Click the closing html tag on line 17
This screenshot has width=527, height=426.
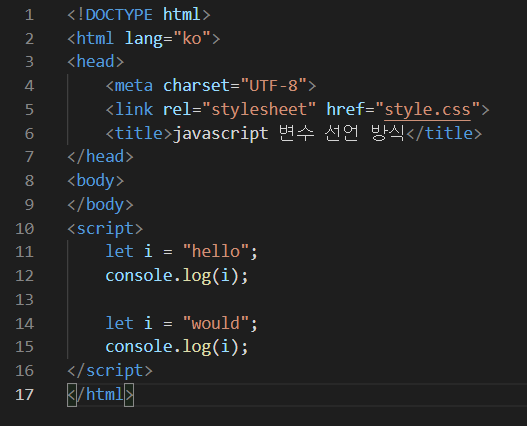tap(100, 395)
